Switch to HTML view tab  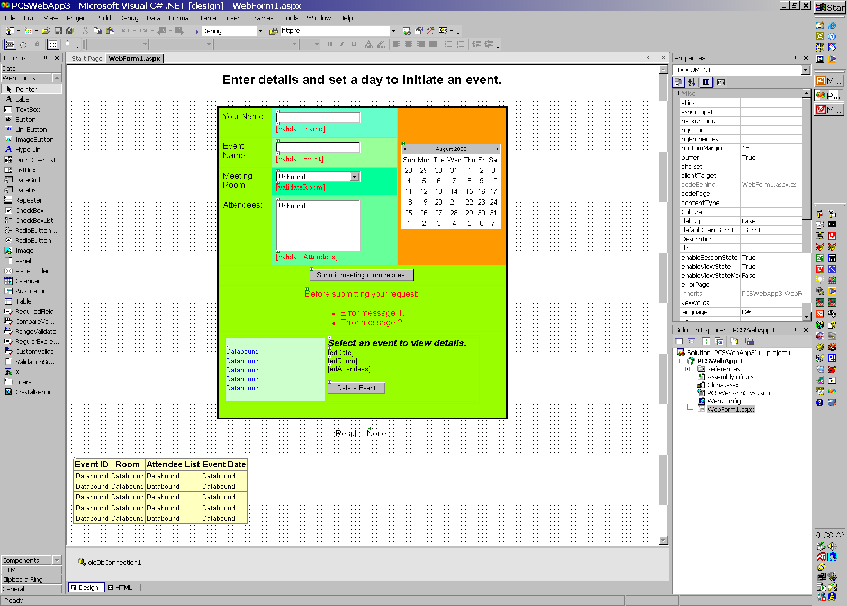[120, 588]
